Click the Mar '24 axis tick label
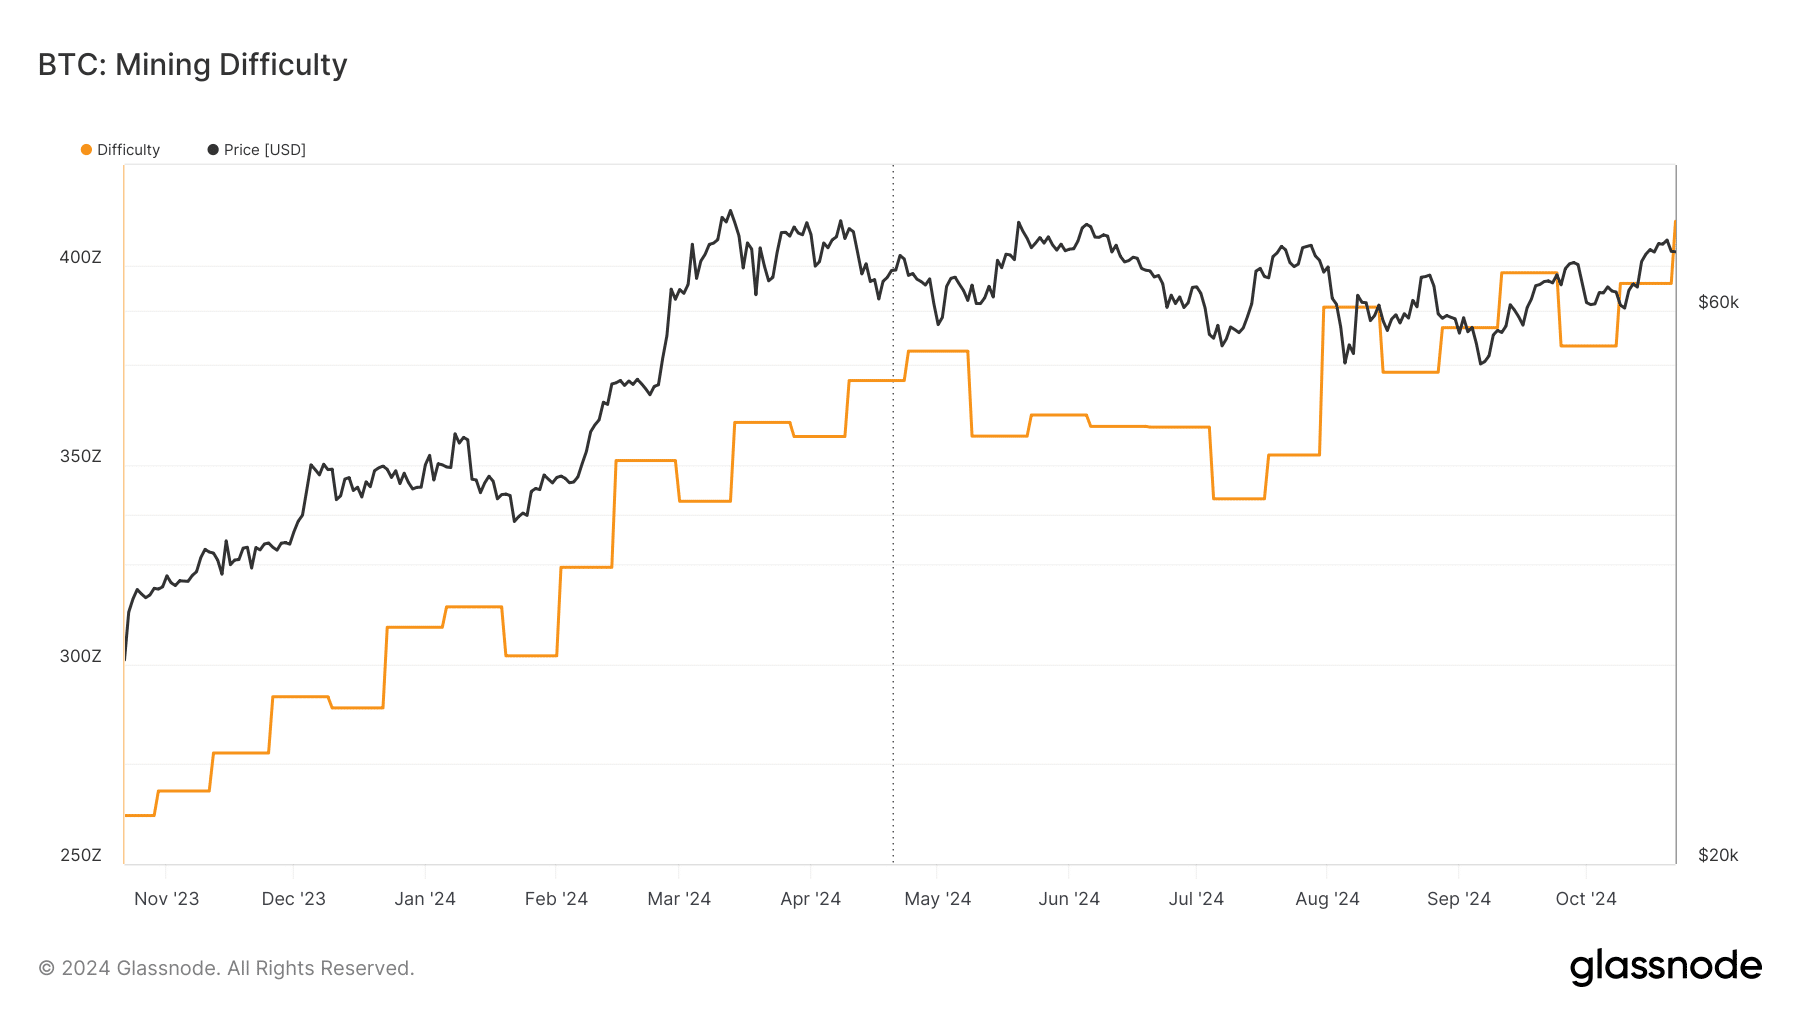 (679, 899)
